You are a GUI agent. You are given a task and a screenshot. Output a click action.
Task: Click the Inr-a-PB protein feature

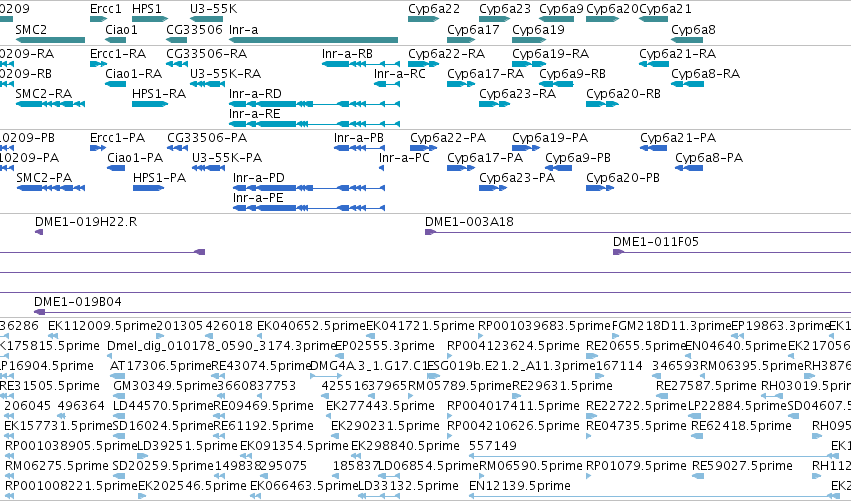pos(359,148)
